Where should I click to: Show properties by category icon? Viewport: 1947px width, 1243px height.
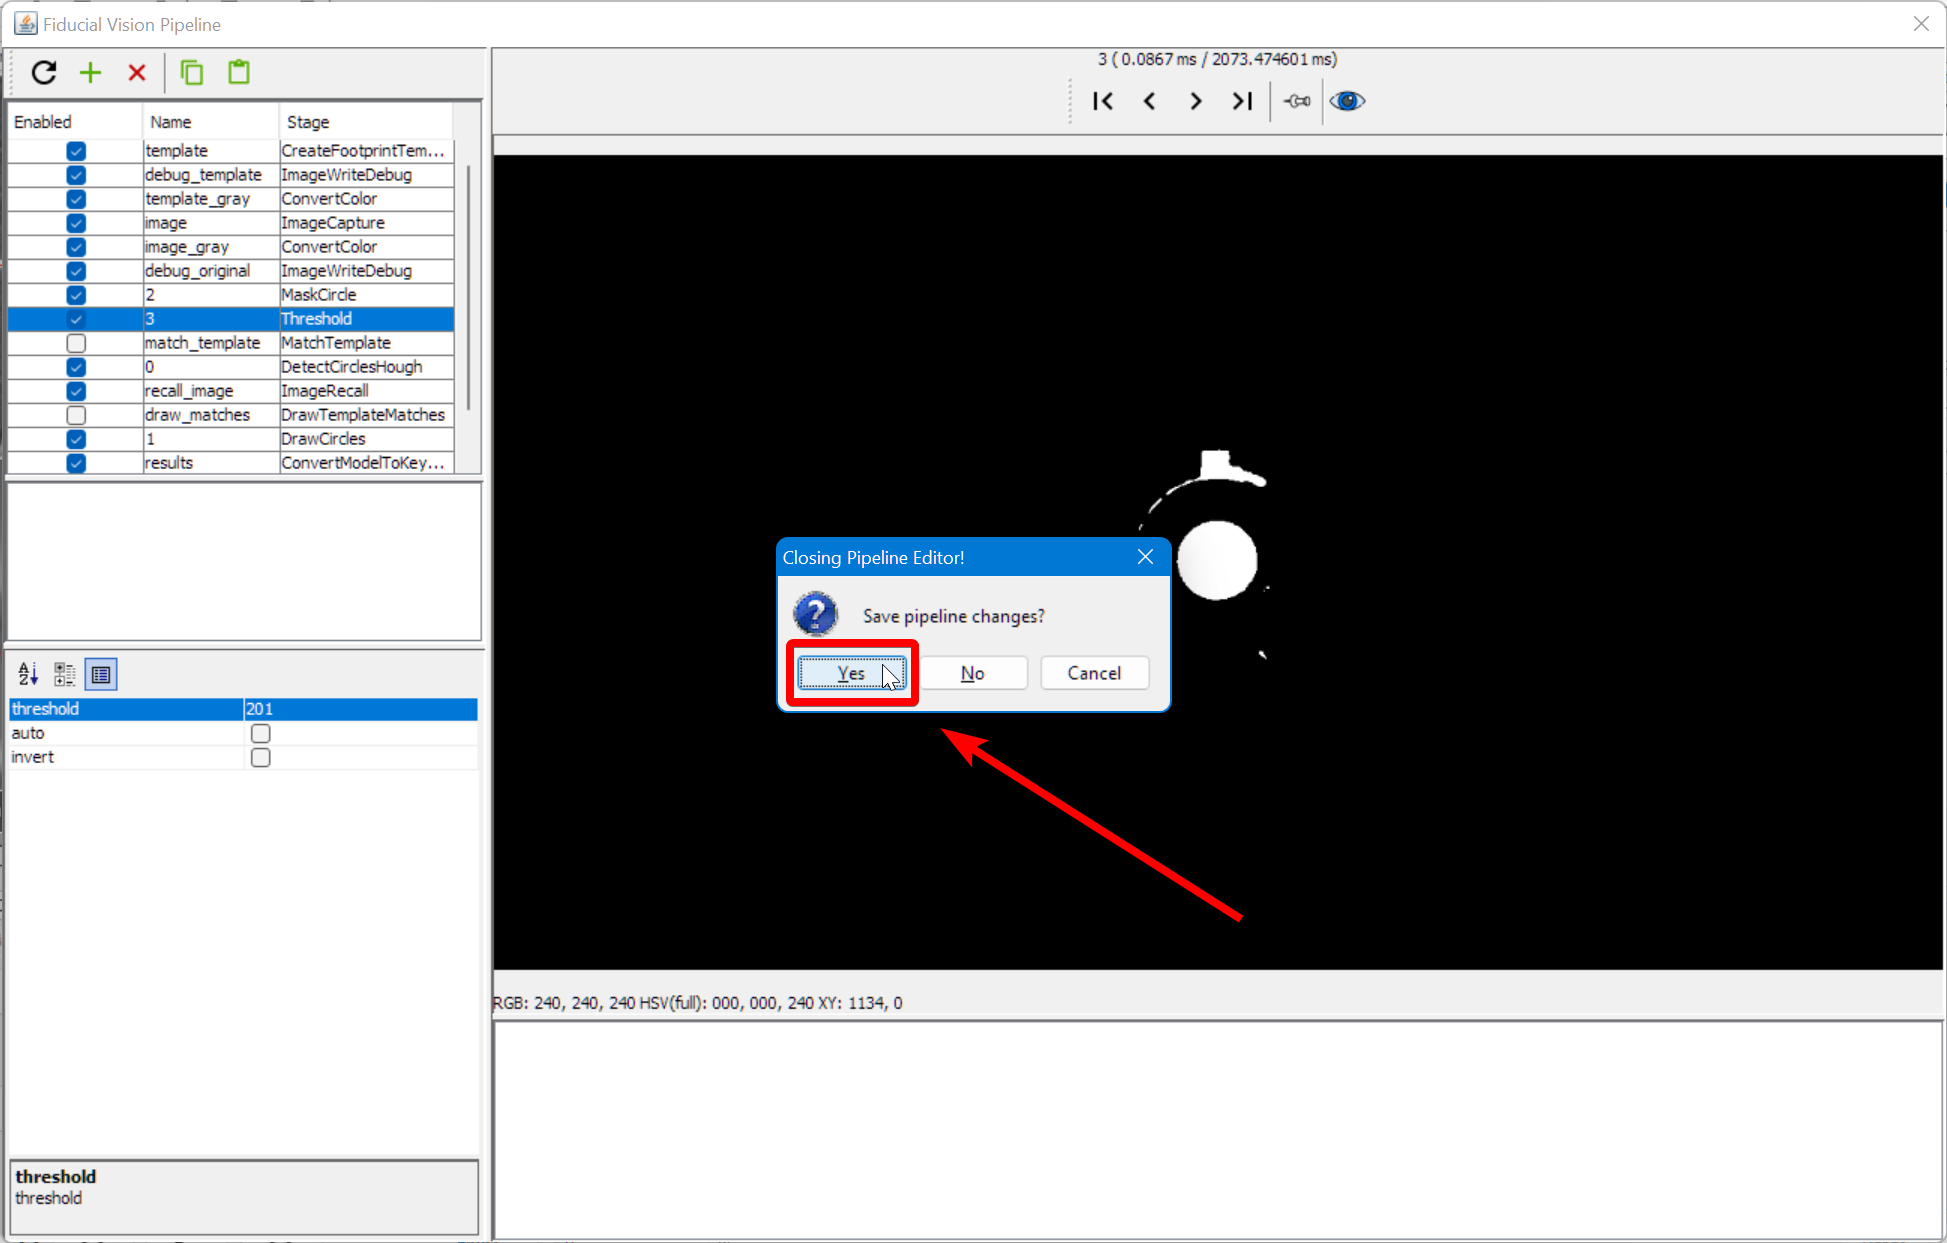click(65, 674)
